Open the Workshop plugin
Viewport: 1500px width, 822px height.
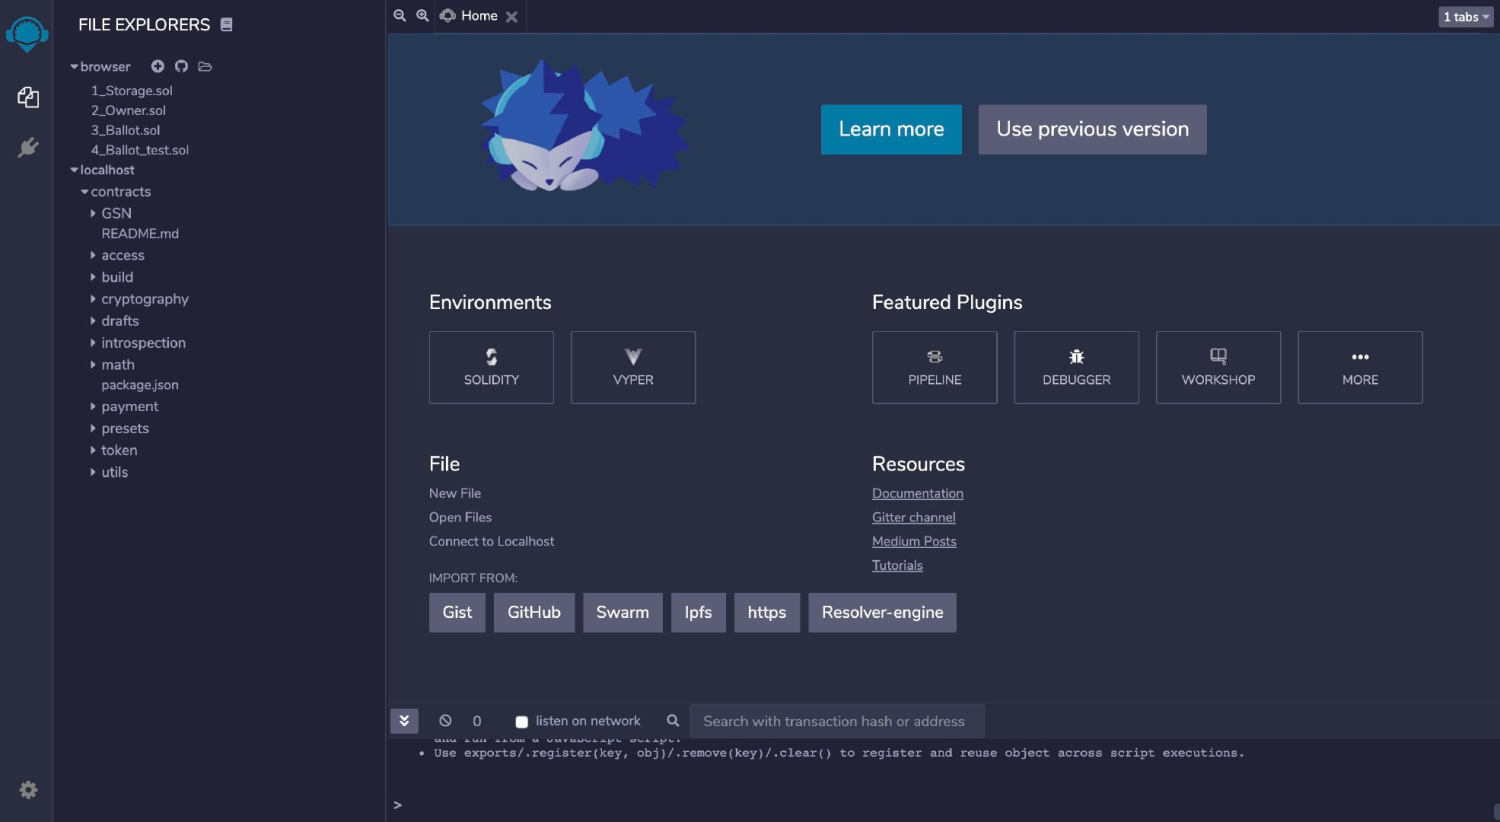coord(1218,367)
